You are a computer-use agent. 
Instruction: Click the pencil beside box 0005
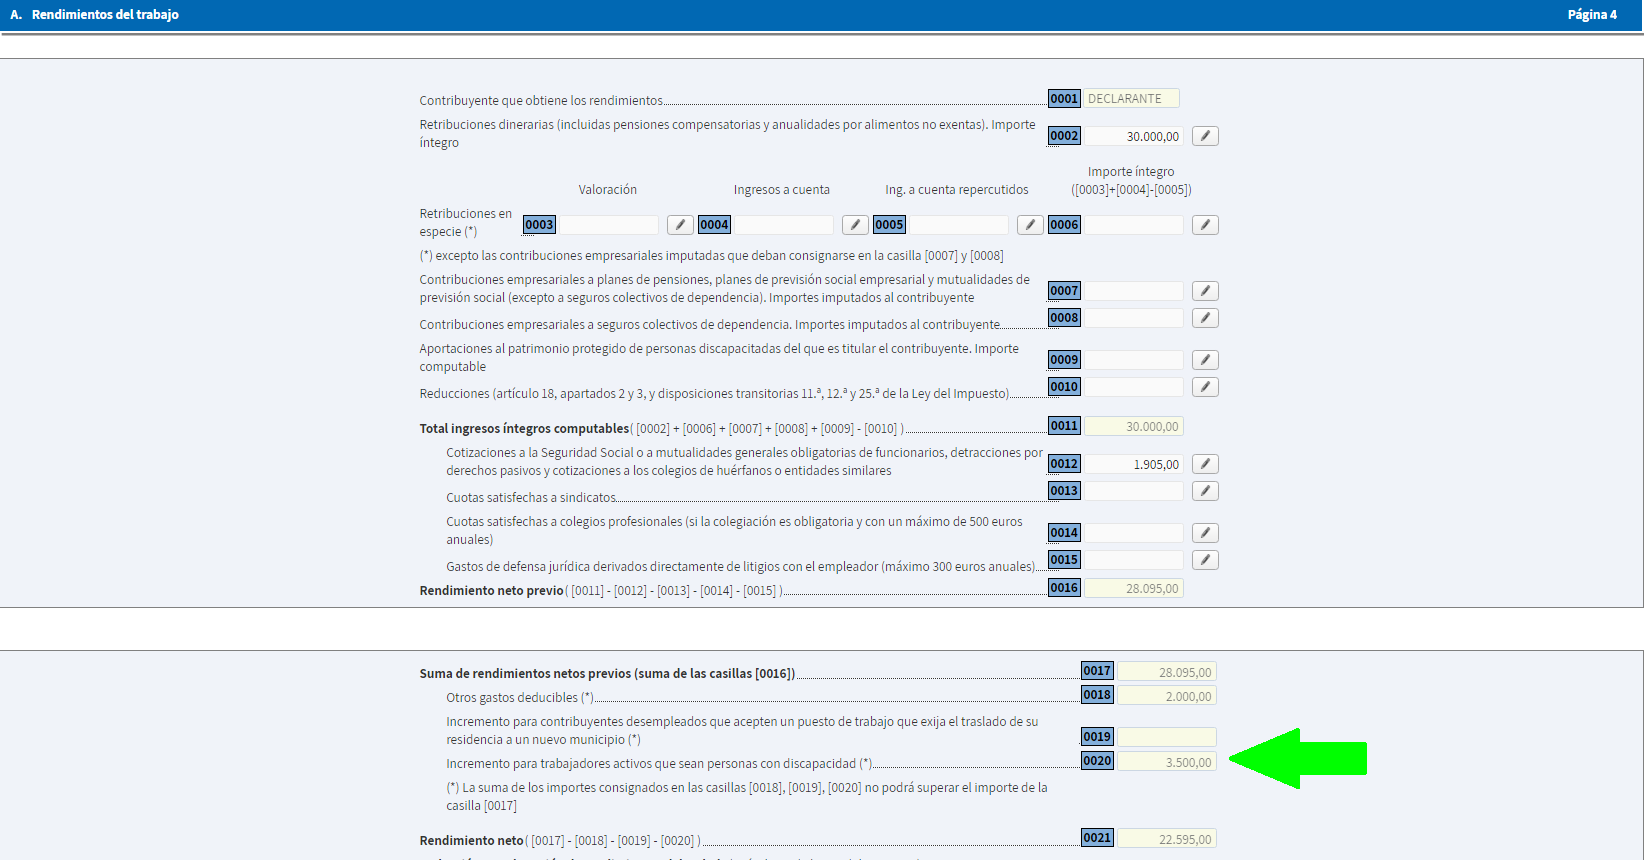pos(1030,225)
